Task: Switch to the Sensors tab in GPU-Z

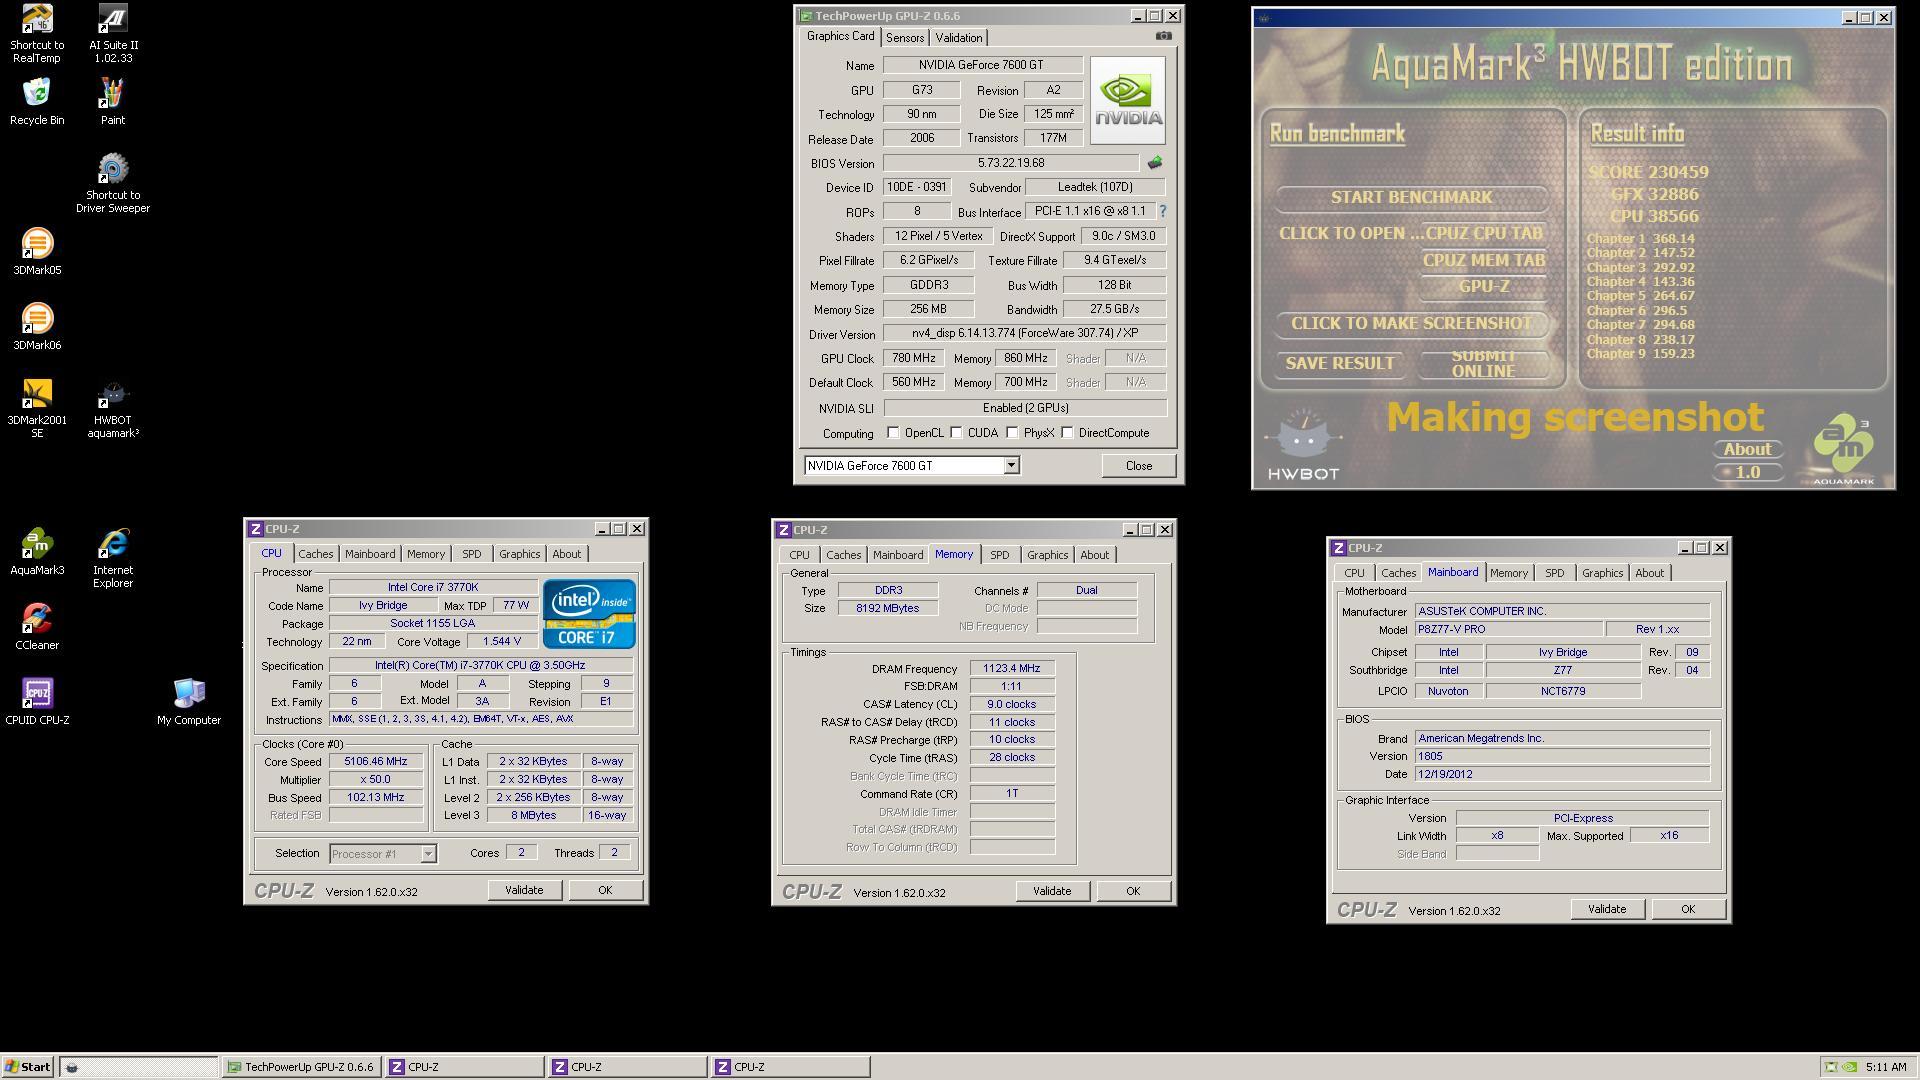Action: [x=904, y=38]
